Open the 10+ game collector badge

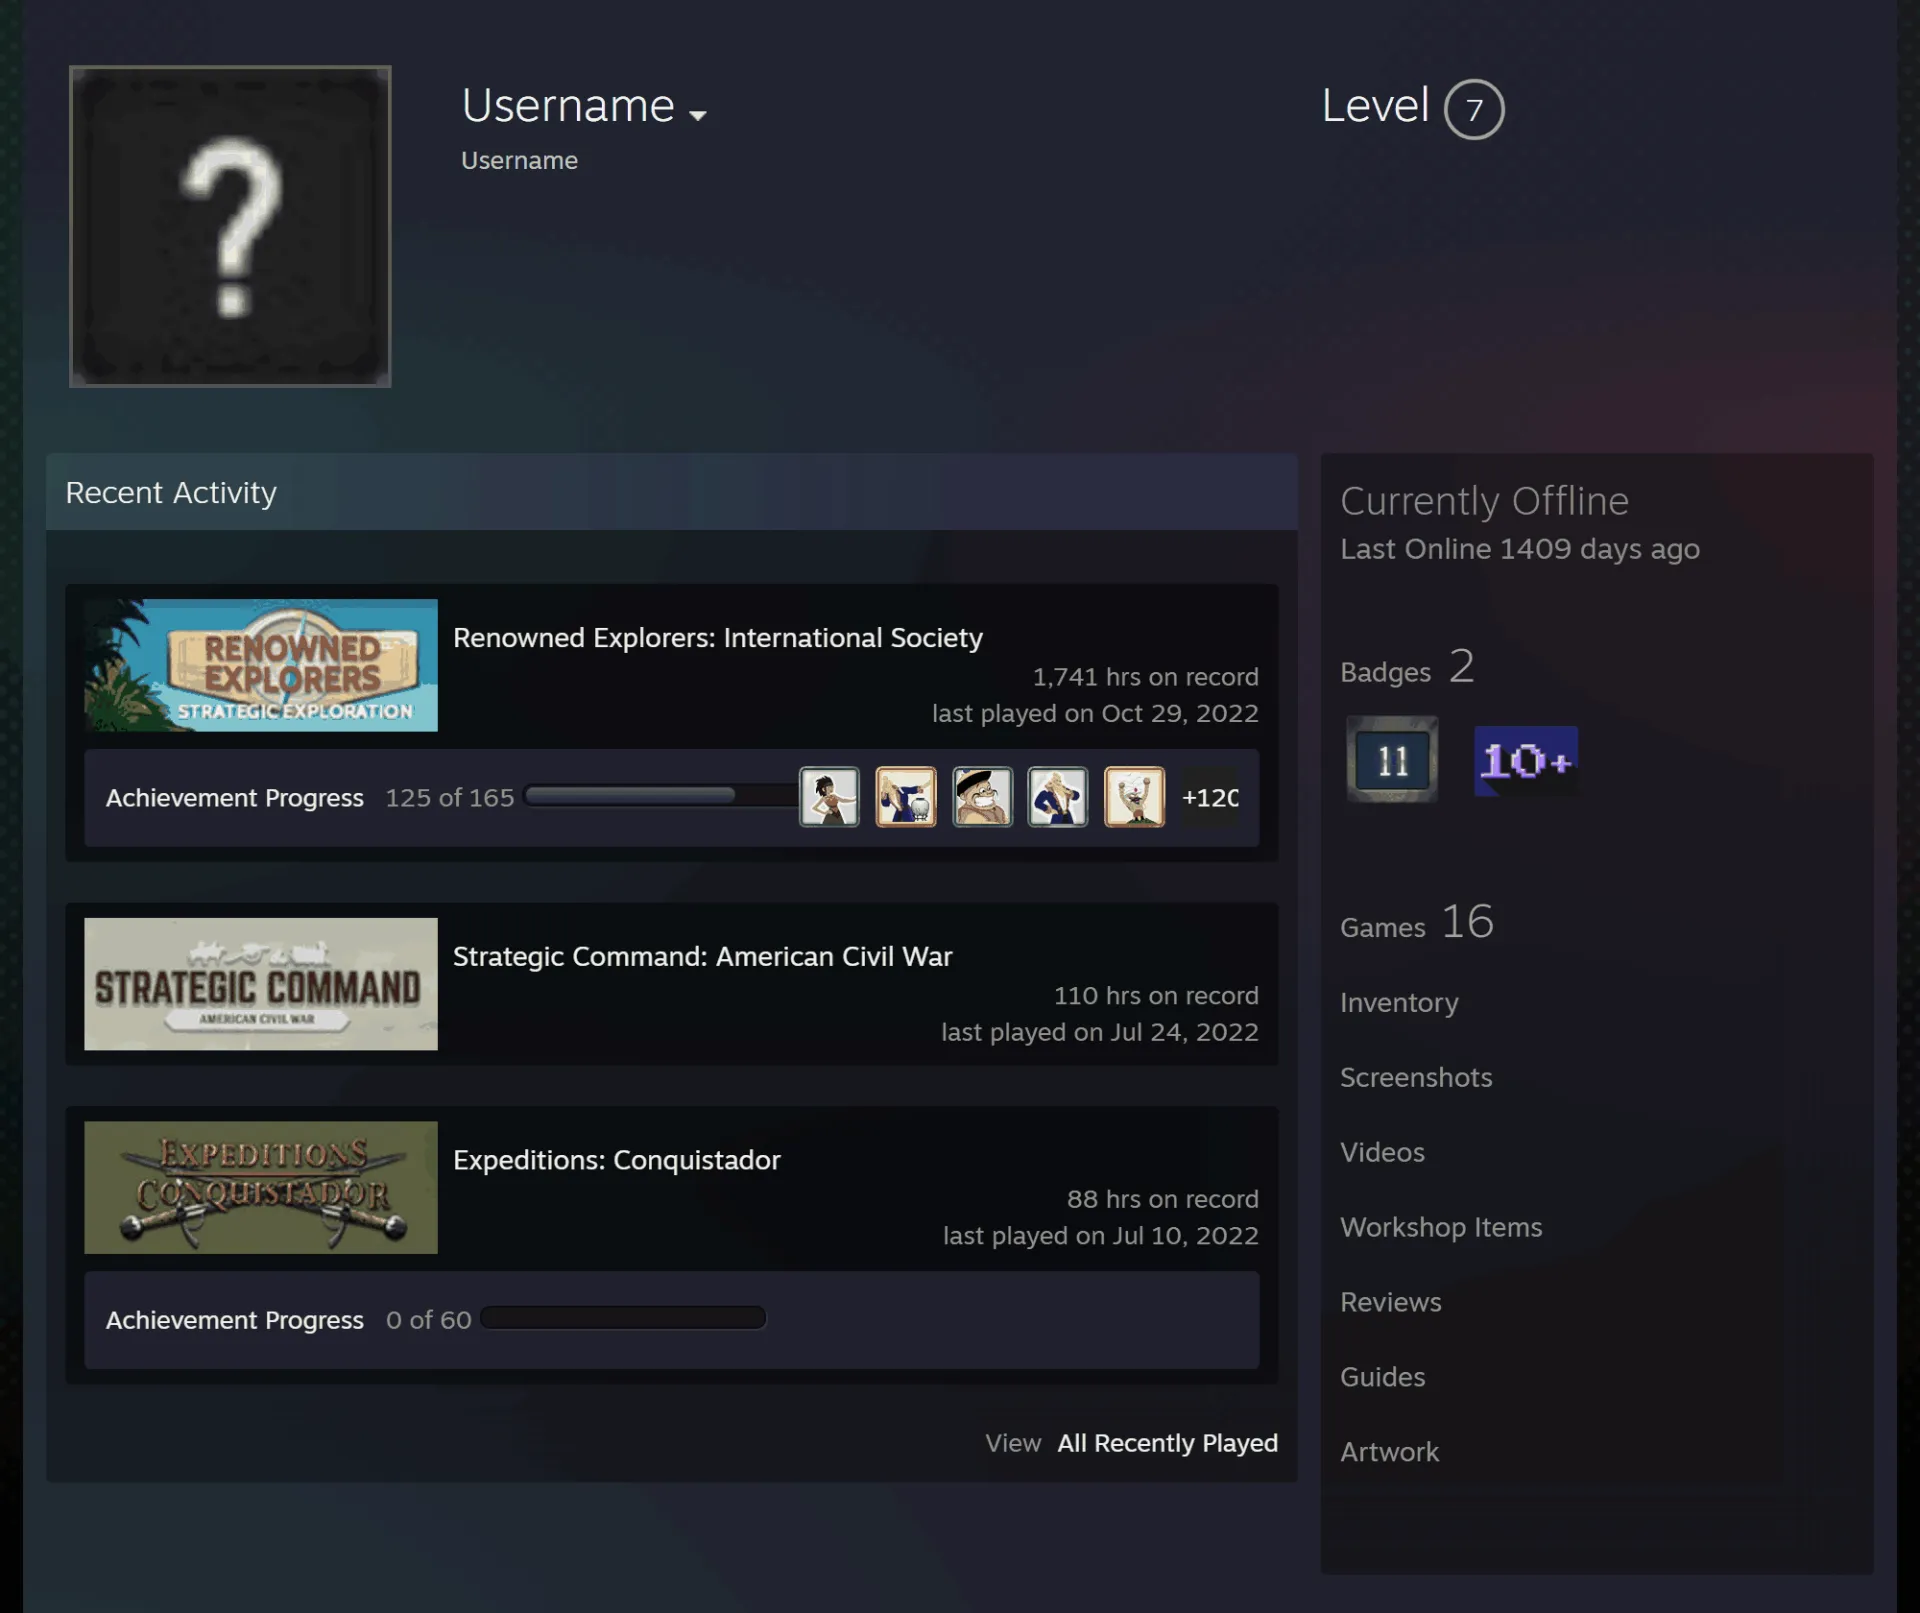click(x=1526, y=761)
